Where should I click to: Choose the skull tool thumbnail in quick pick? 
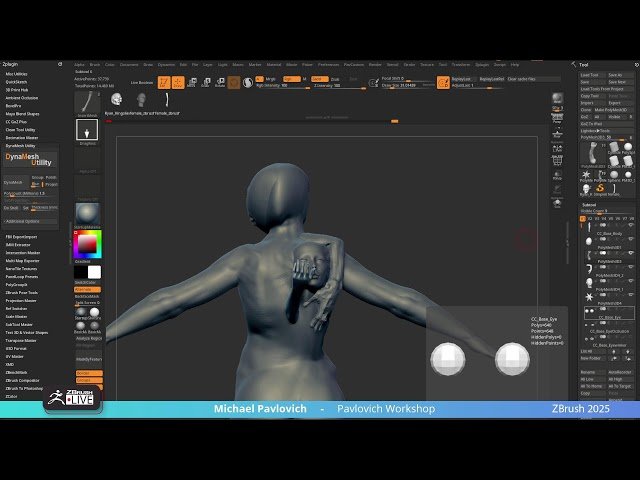pos(116,100)
